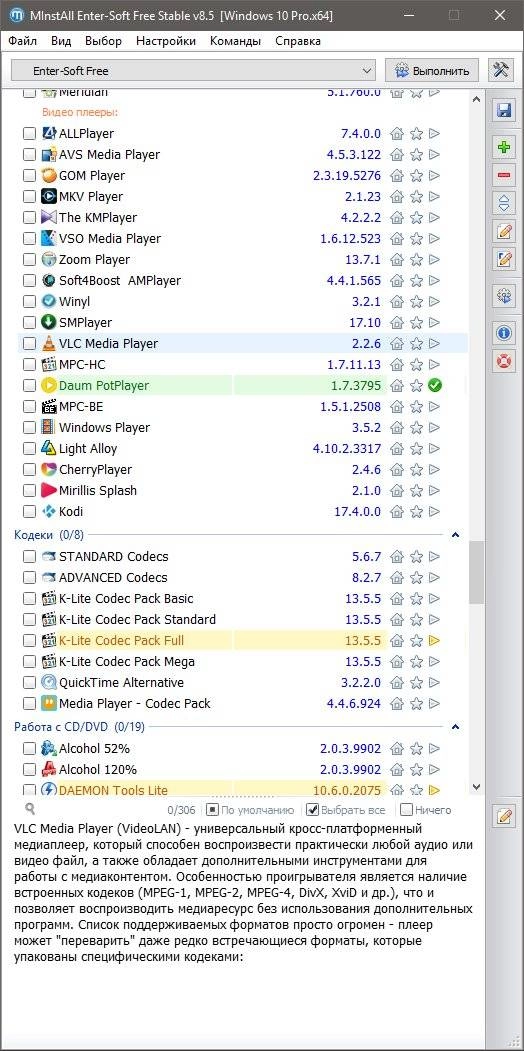Click the list scrollbar up arrow

tap(476, 99)
